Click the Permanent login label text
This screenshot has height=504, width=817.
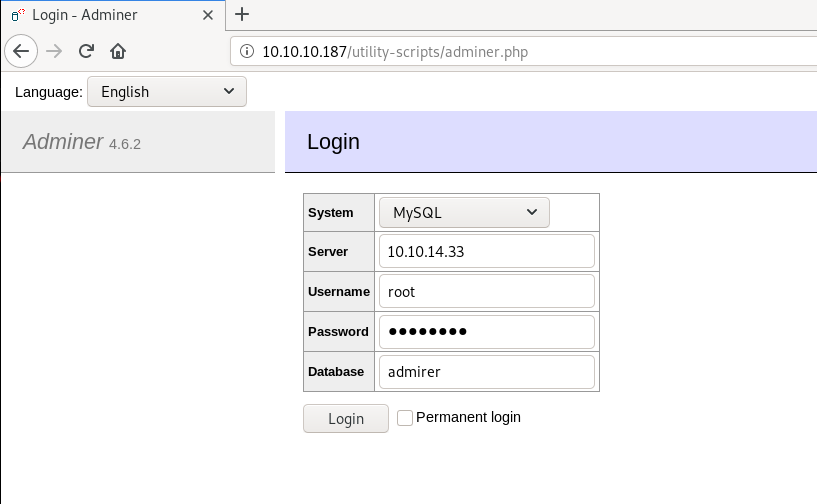tap(468, 417)
